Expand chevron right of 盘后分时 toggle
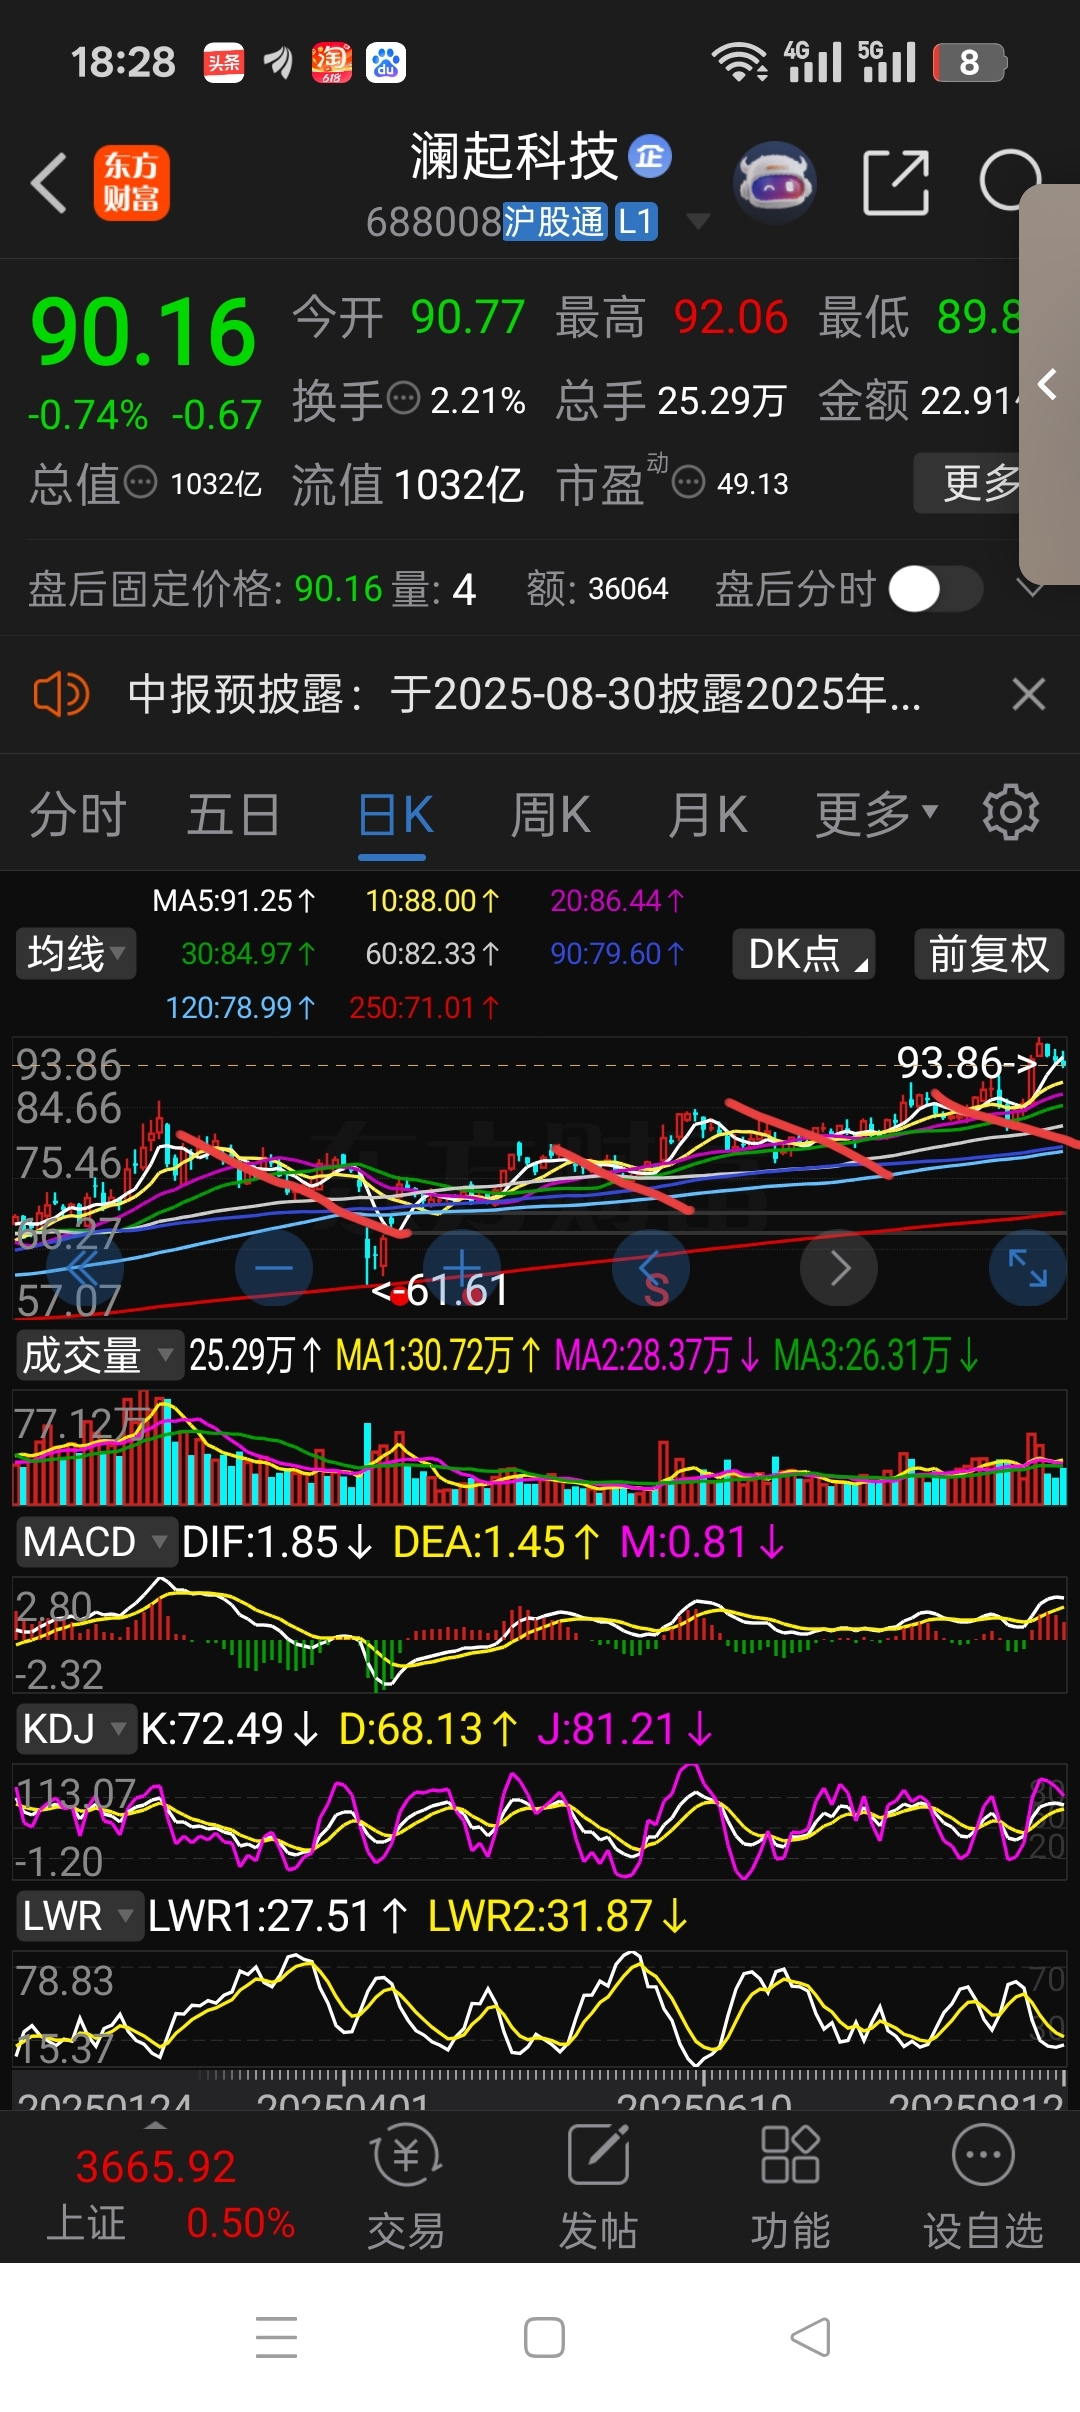This screenshot has width=1080, height=2412. [1030, 589]
